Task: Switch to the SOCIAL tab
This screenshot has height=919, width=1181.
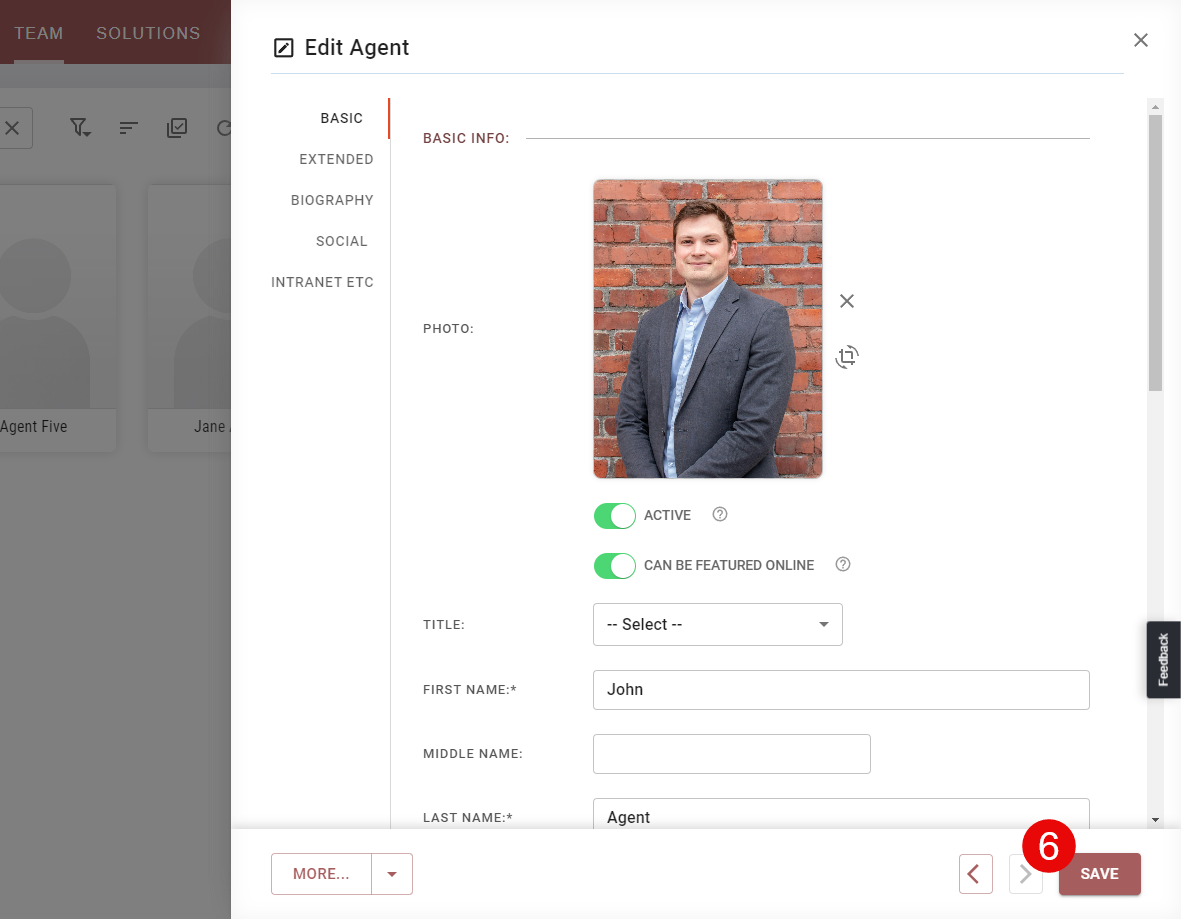Action: click(341, 241)
